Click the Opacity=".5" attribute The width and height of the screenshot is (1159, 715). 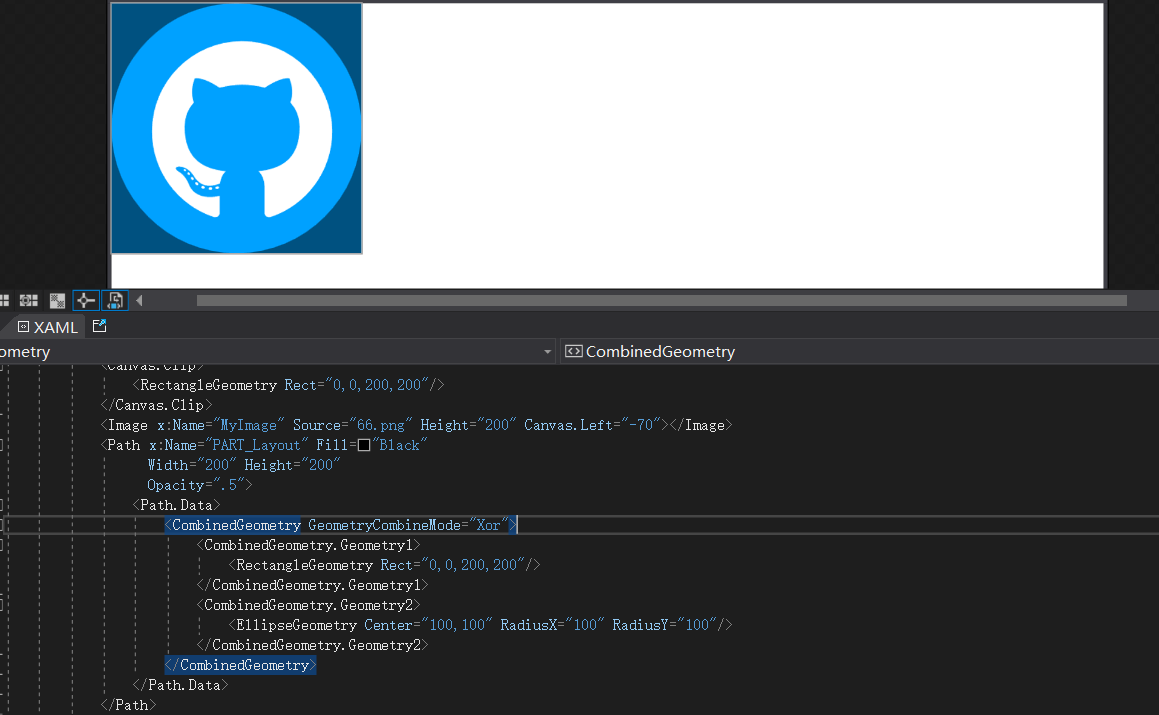(196, 485)
